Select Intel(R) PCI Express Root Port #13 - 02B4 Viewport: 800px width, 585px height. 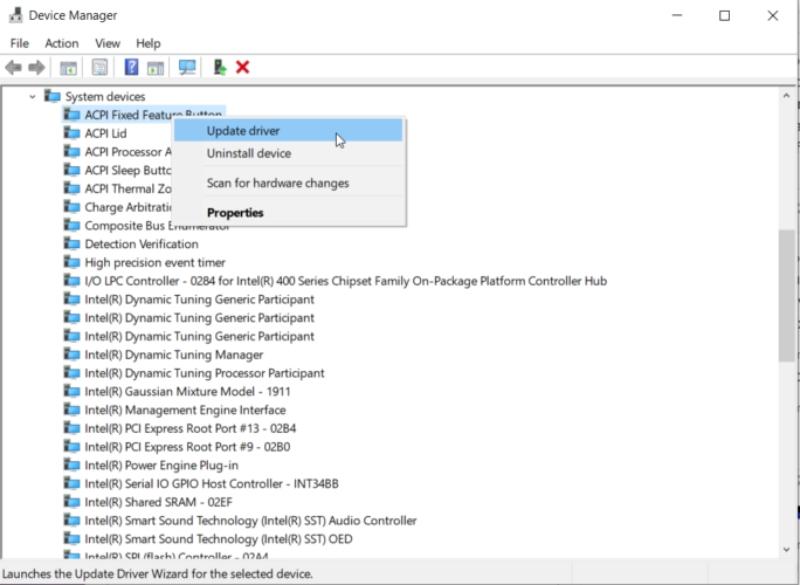pos(190,428)
